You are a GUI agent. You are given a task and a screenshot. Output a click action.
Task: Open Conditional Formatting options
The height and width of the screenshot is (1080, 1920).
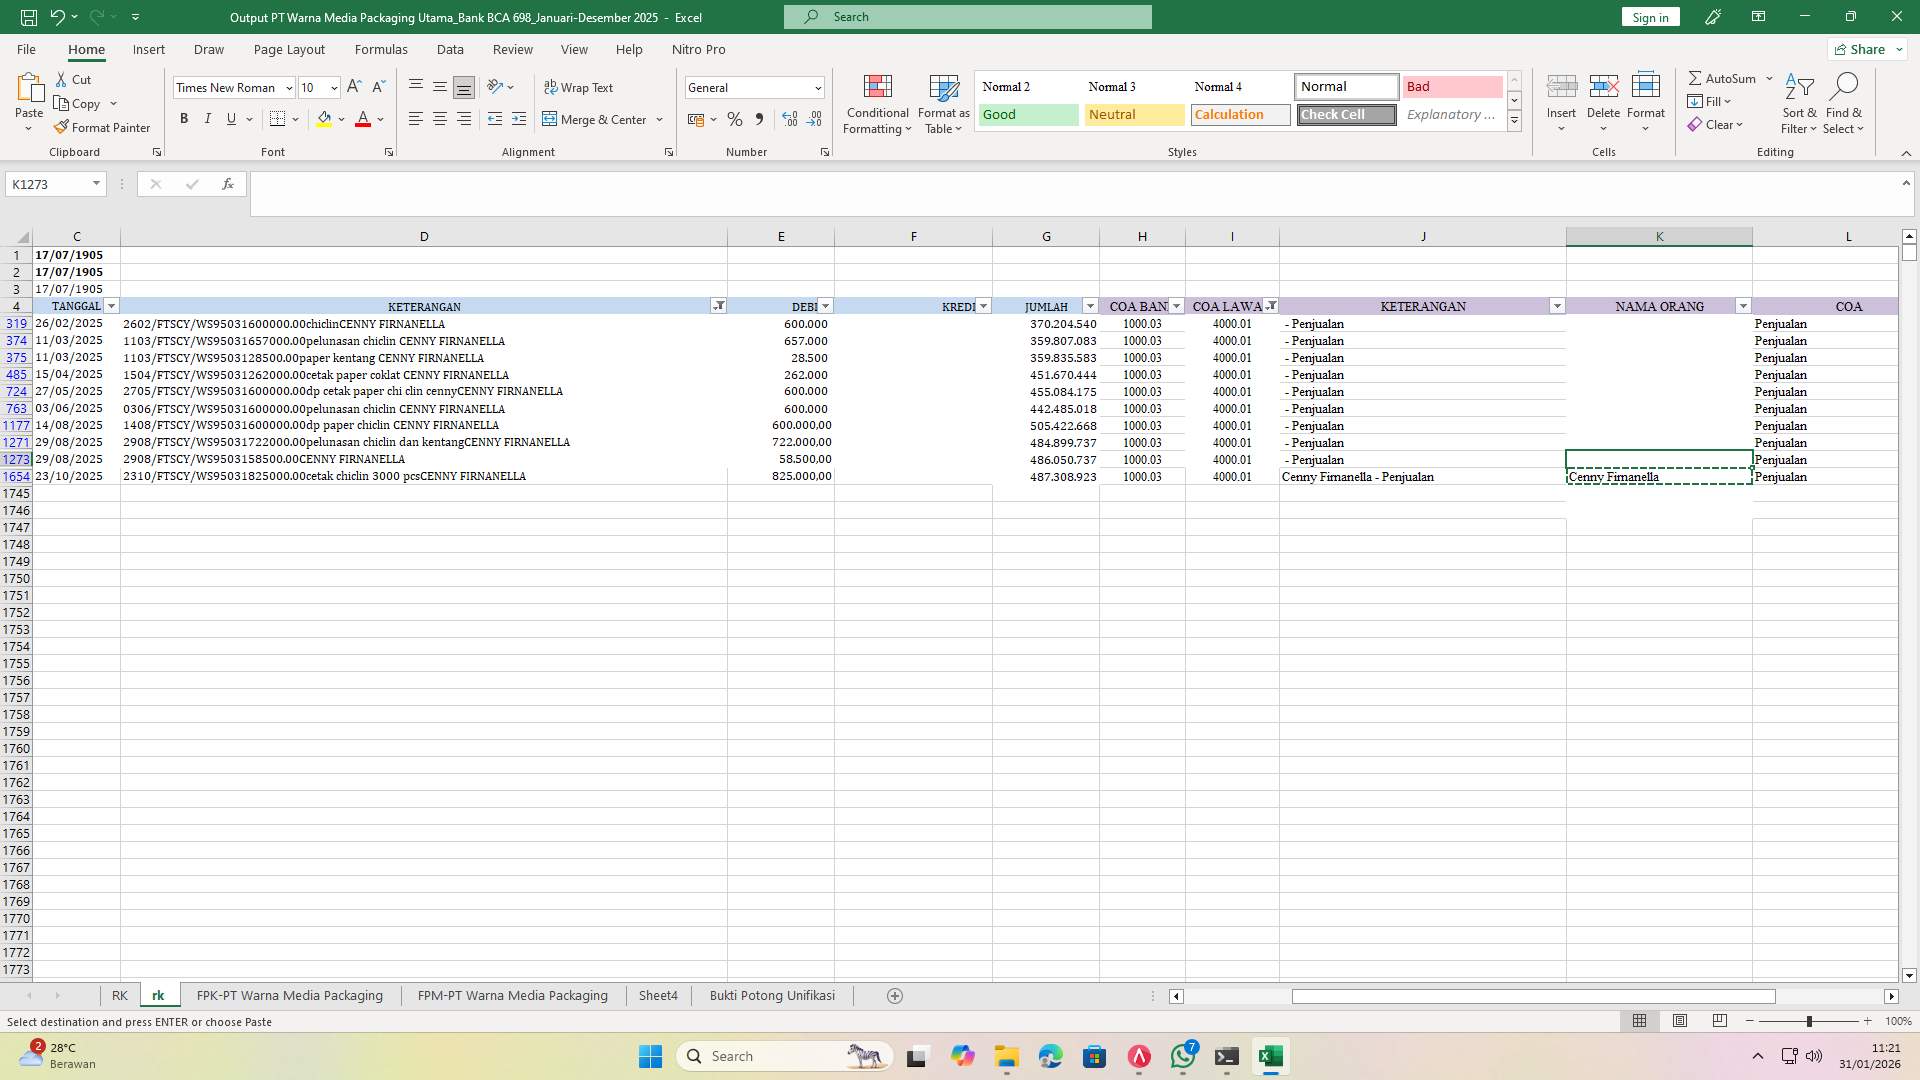[877, 104]
